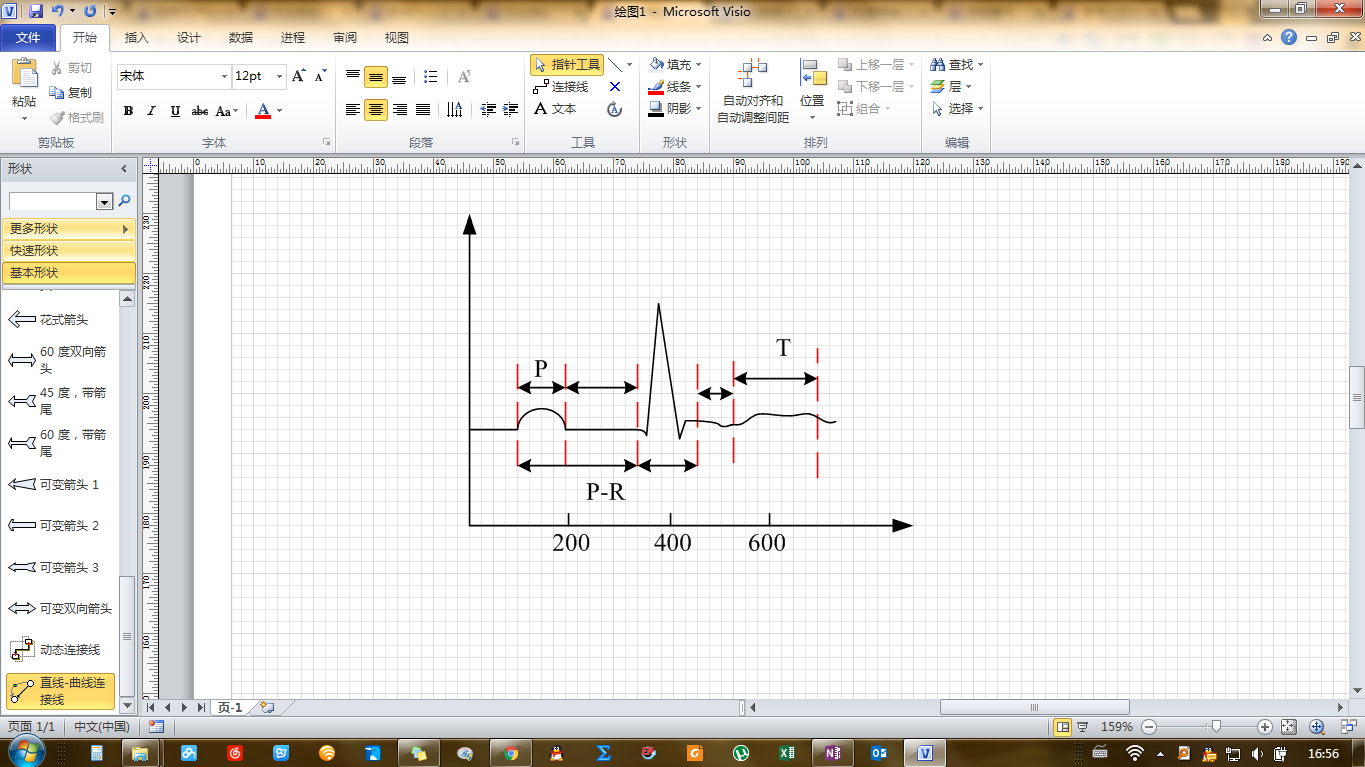Open Excel from the Windows taskbar
Screen dimensions: 1365x767
click(787, 752)
